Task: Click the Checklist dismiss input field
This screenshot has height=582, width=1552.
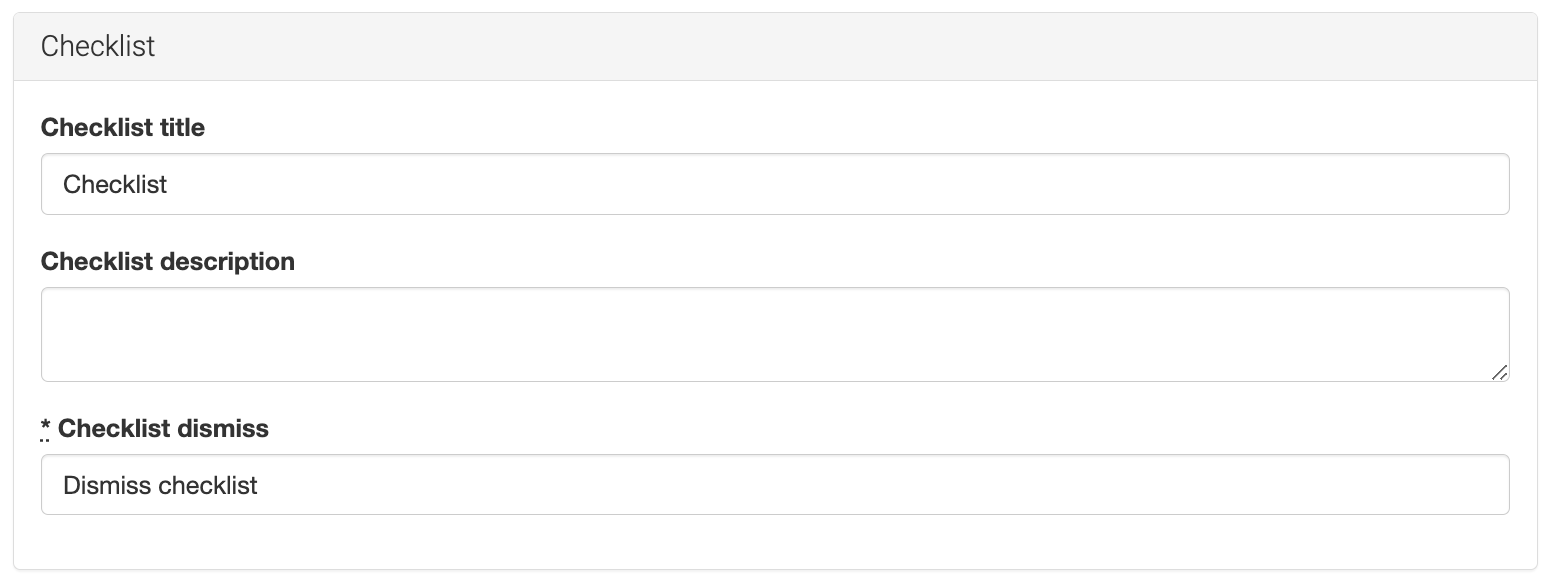Action: tap(775, 485)
